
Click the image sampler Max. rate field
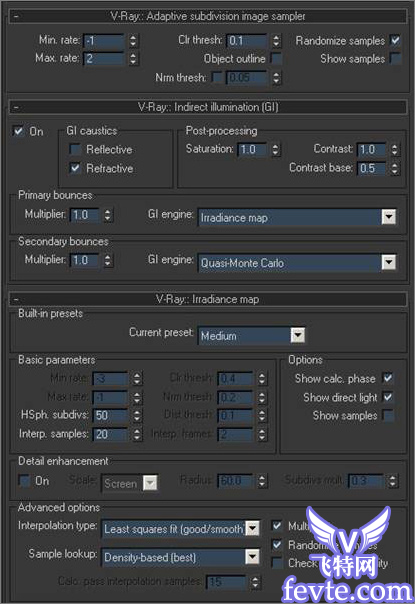tap(104, 59)
